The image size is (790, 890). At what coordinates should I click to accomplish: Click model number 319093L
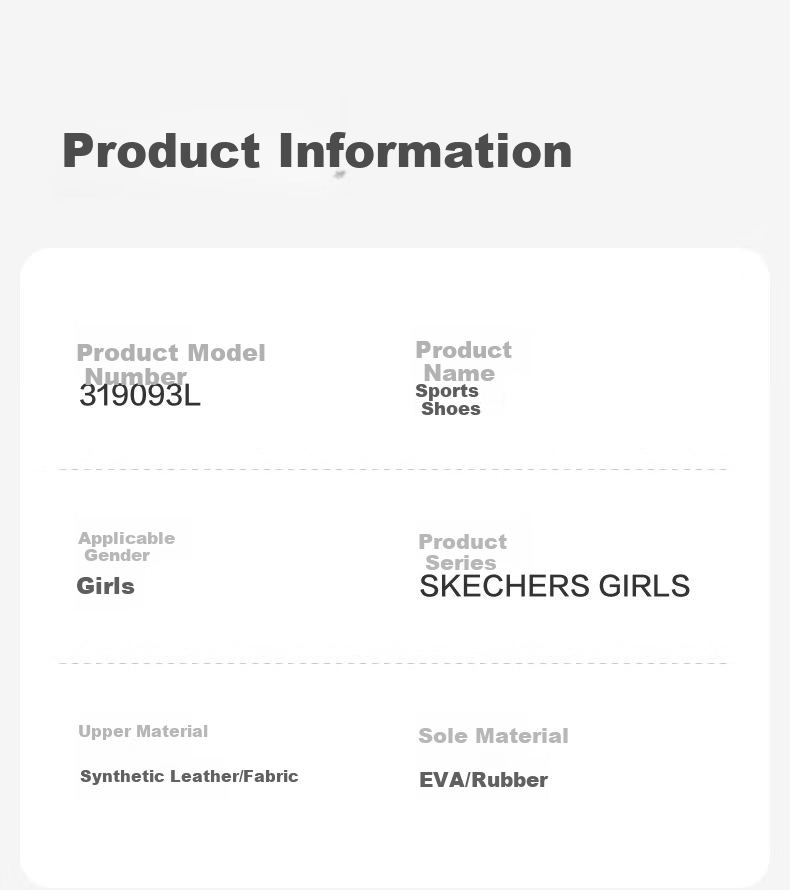(140, 396)
